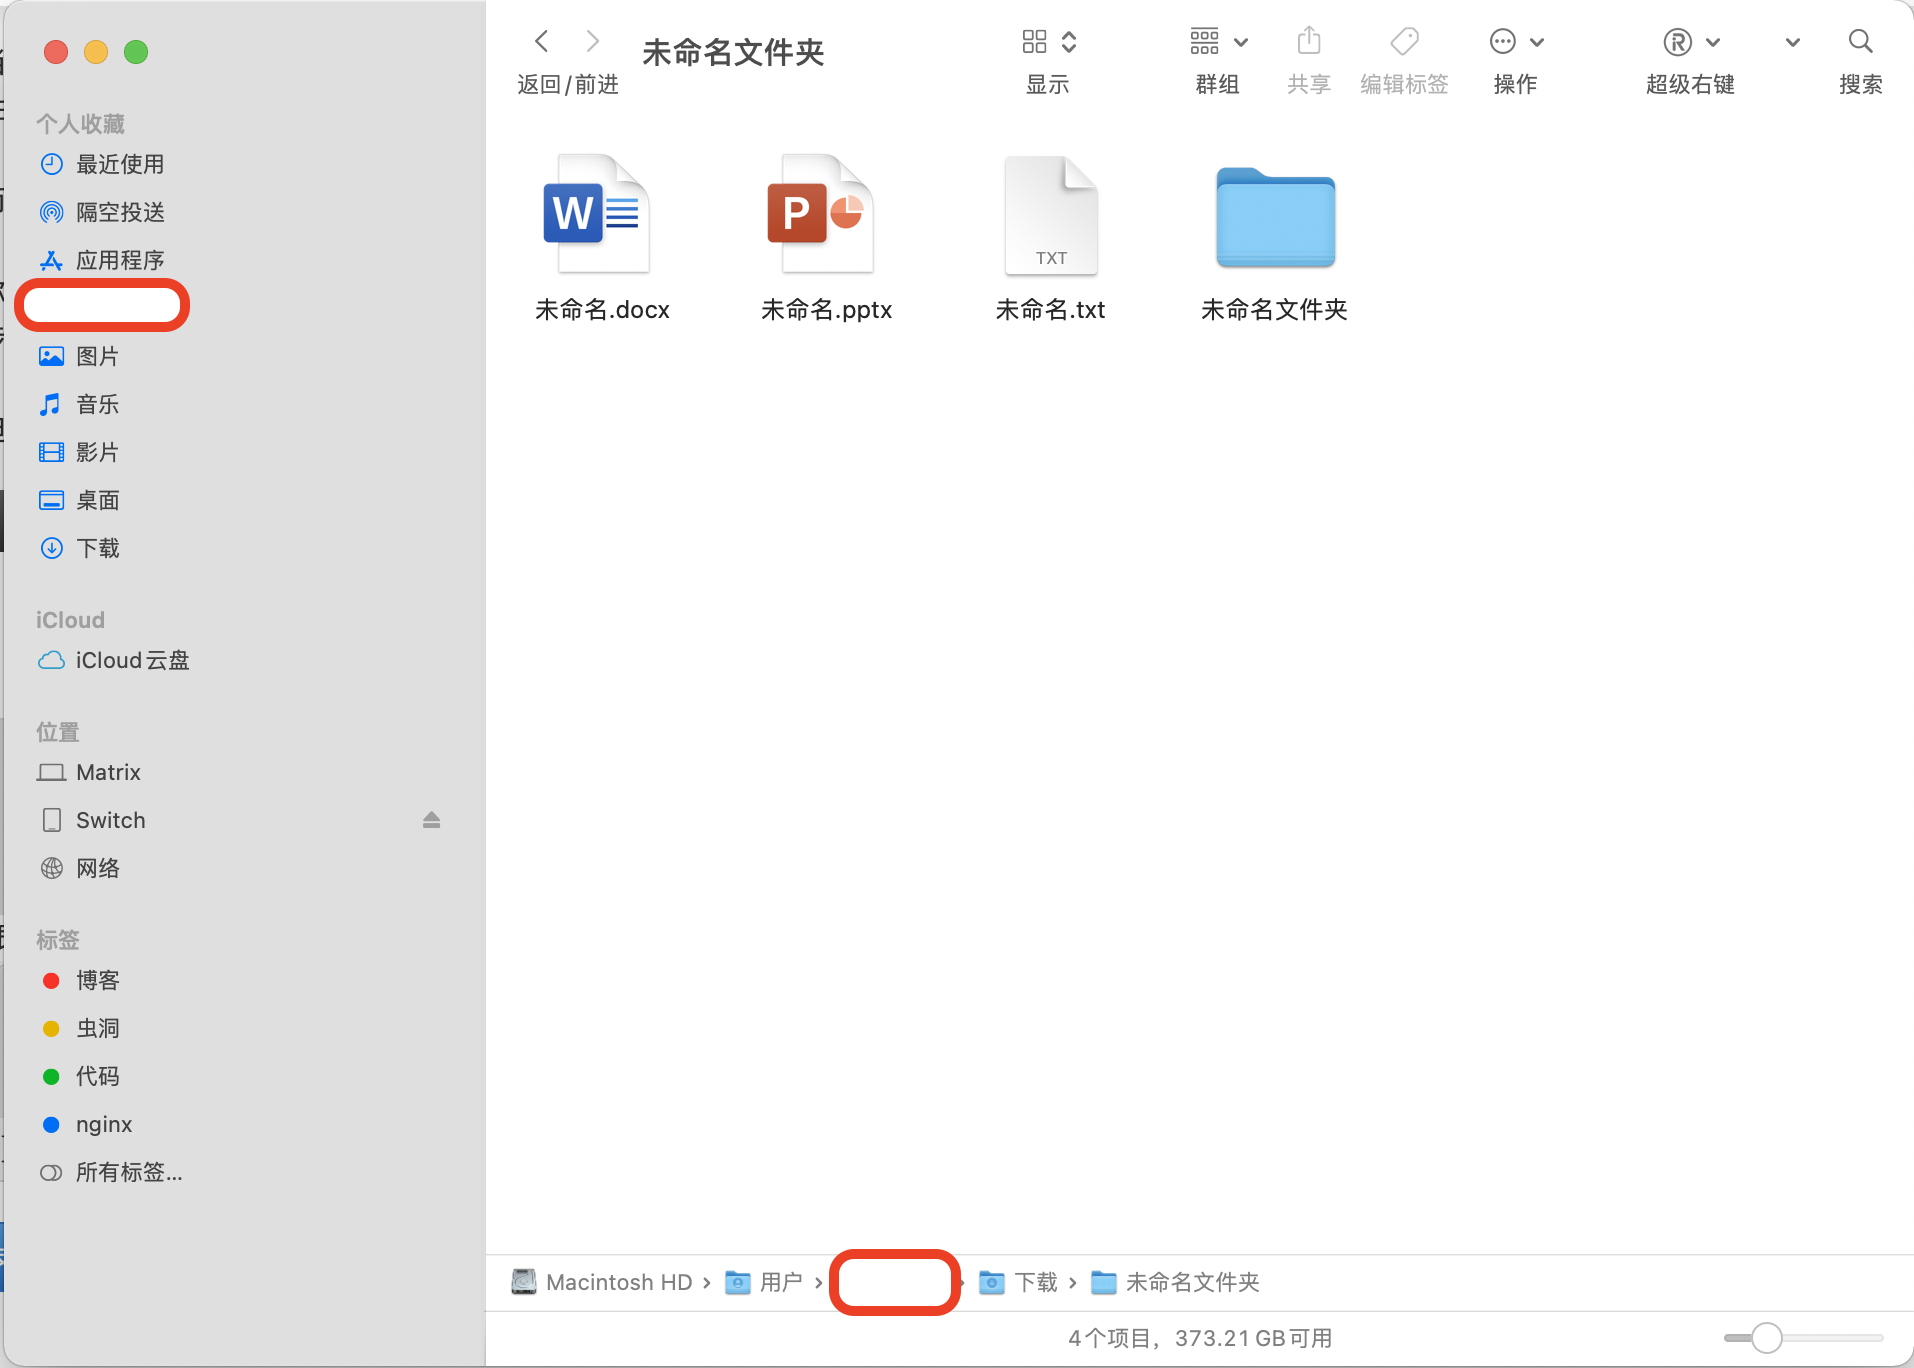Click the Share (共享) toolbar icon
The width and height of the screenshot is (1914, 1368).
(x=1308, y=41)
